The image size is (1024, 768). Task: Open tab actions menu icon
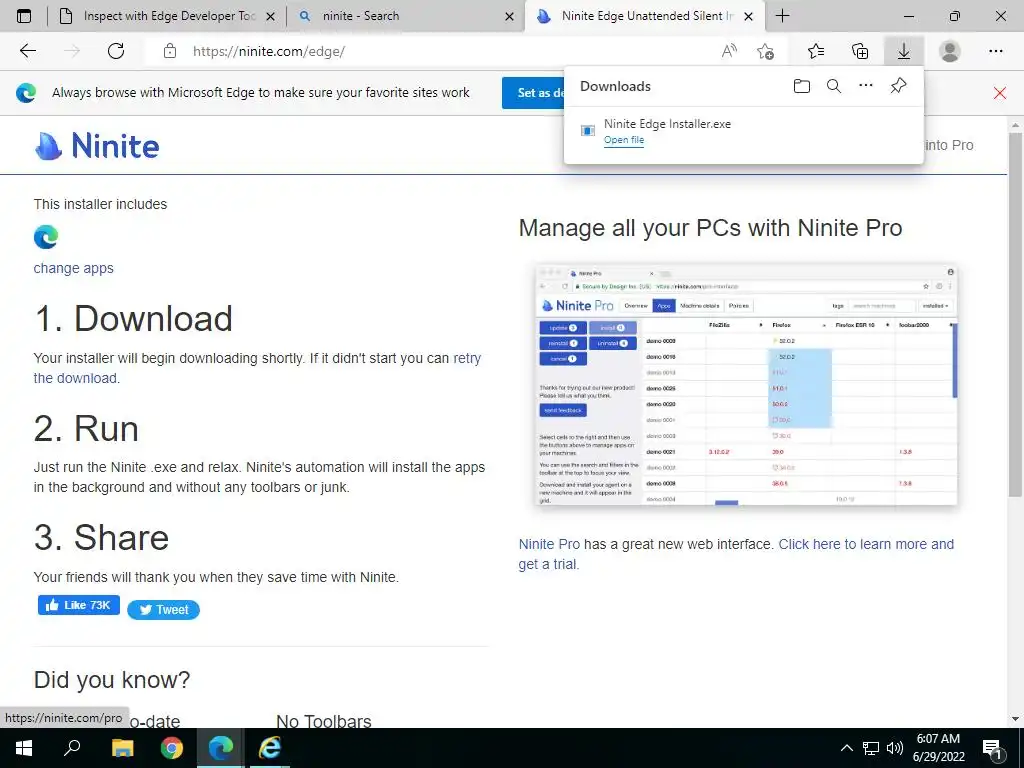(24, 16)
